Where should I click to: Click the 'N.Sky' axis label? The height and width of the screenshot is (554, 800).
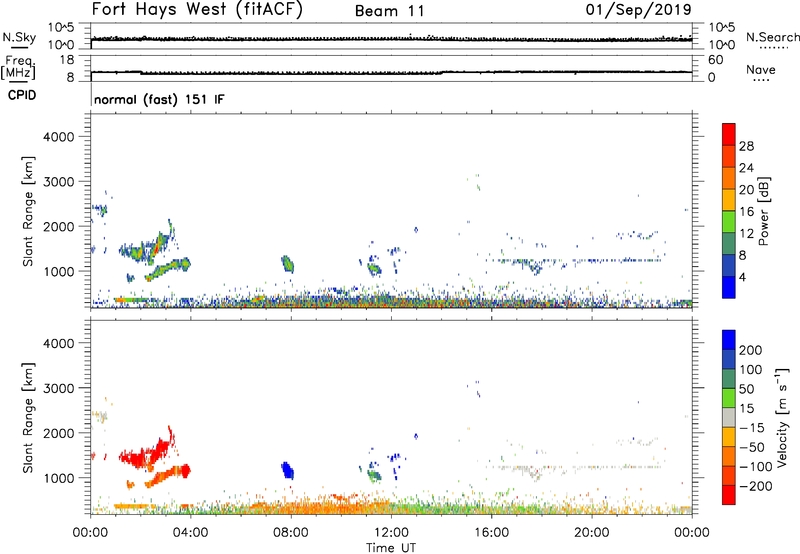point(19,37)
